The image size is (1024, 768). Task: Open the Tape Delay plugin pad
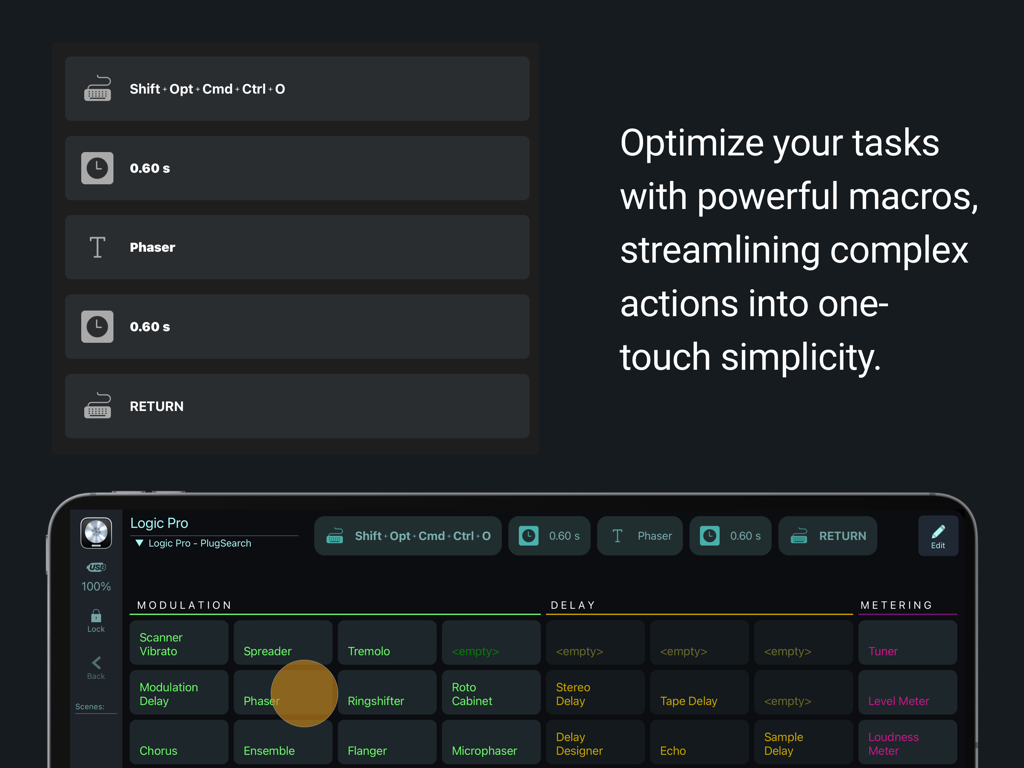[699, 692]
